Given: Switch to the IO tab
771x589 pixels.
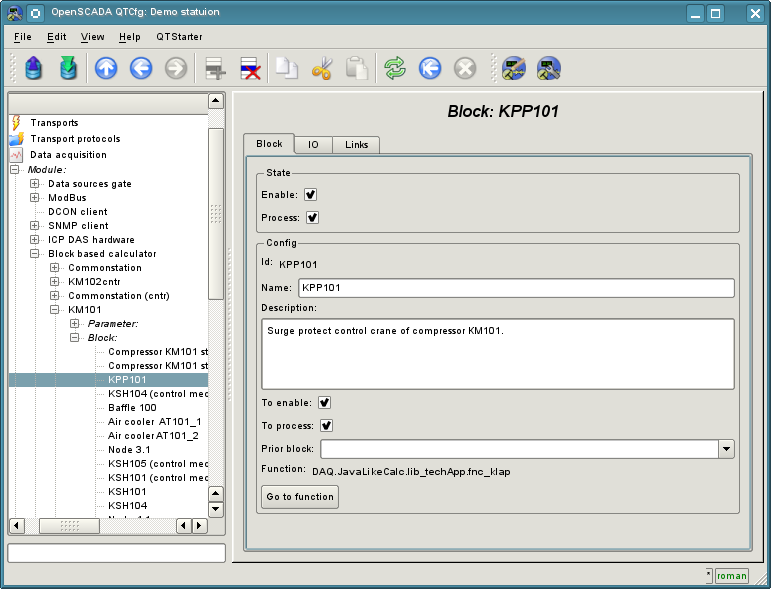Looking at the screenshot, I should pyautogui.click(x=313, y=145).
